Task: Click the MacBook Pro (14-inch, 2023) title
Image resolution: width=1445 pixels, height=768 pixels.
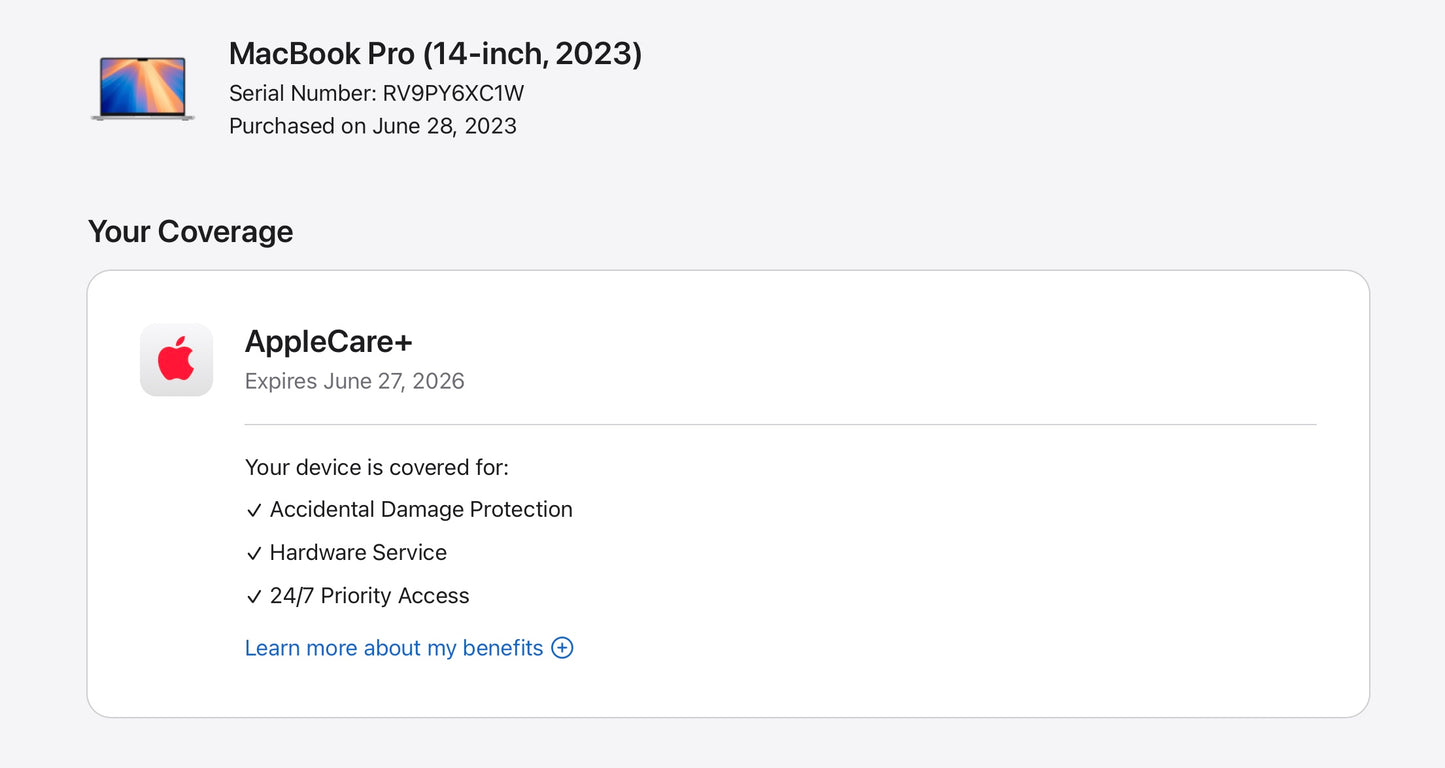Action: (436, 54)
